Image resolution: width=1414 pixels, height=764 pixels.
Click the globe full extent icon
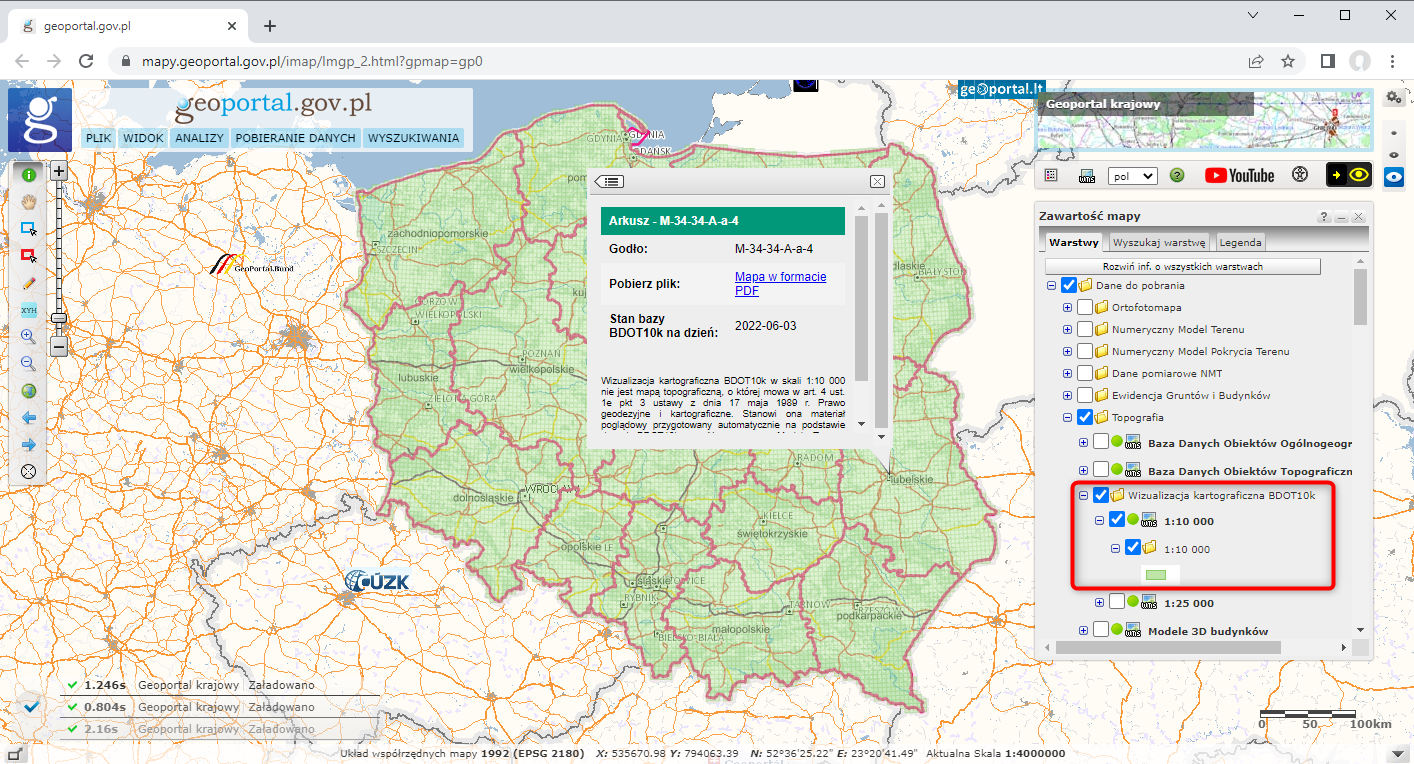coord(28,390)
